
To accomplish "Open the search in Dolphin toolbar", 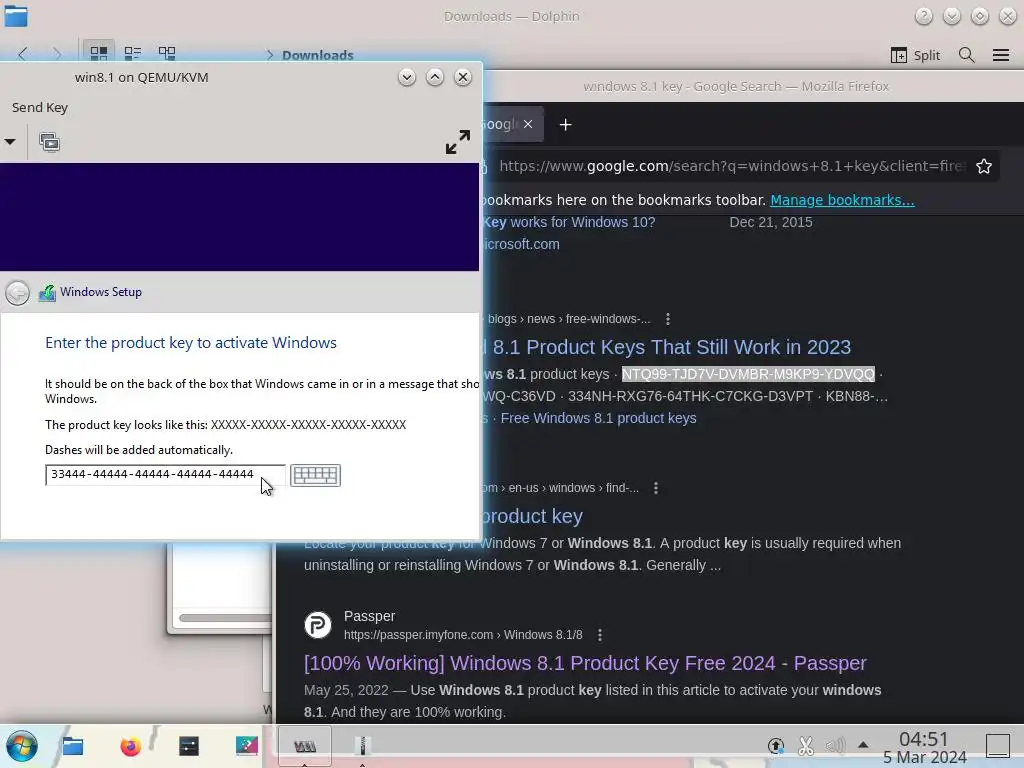I will coord(967,55).
